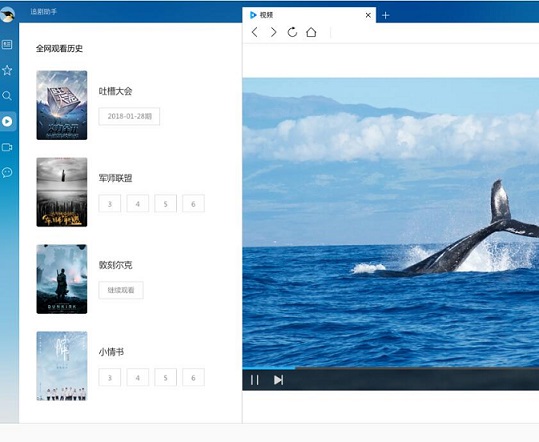
Task: Click the 小情书 title
Action: point(111,352)
